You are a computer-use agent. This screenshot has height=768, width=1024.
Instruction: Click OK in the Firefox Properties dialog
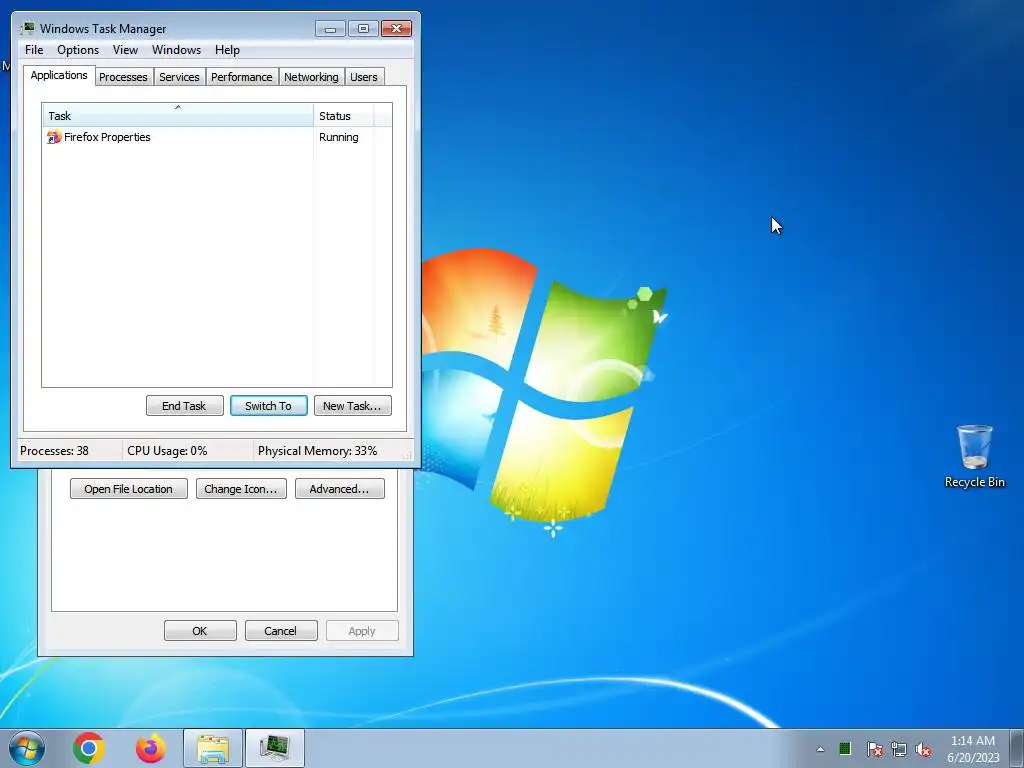pyautogui.click(x=200, y=631)
